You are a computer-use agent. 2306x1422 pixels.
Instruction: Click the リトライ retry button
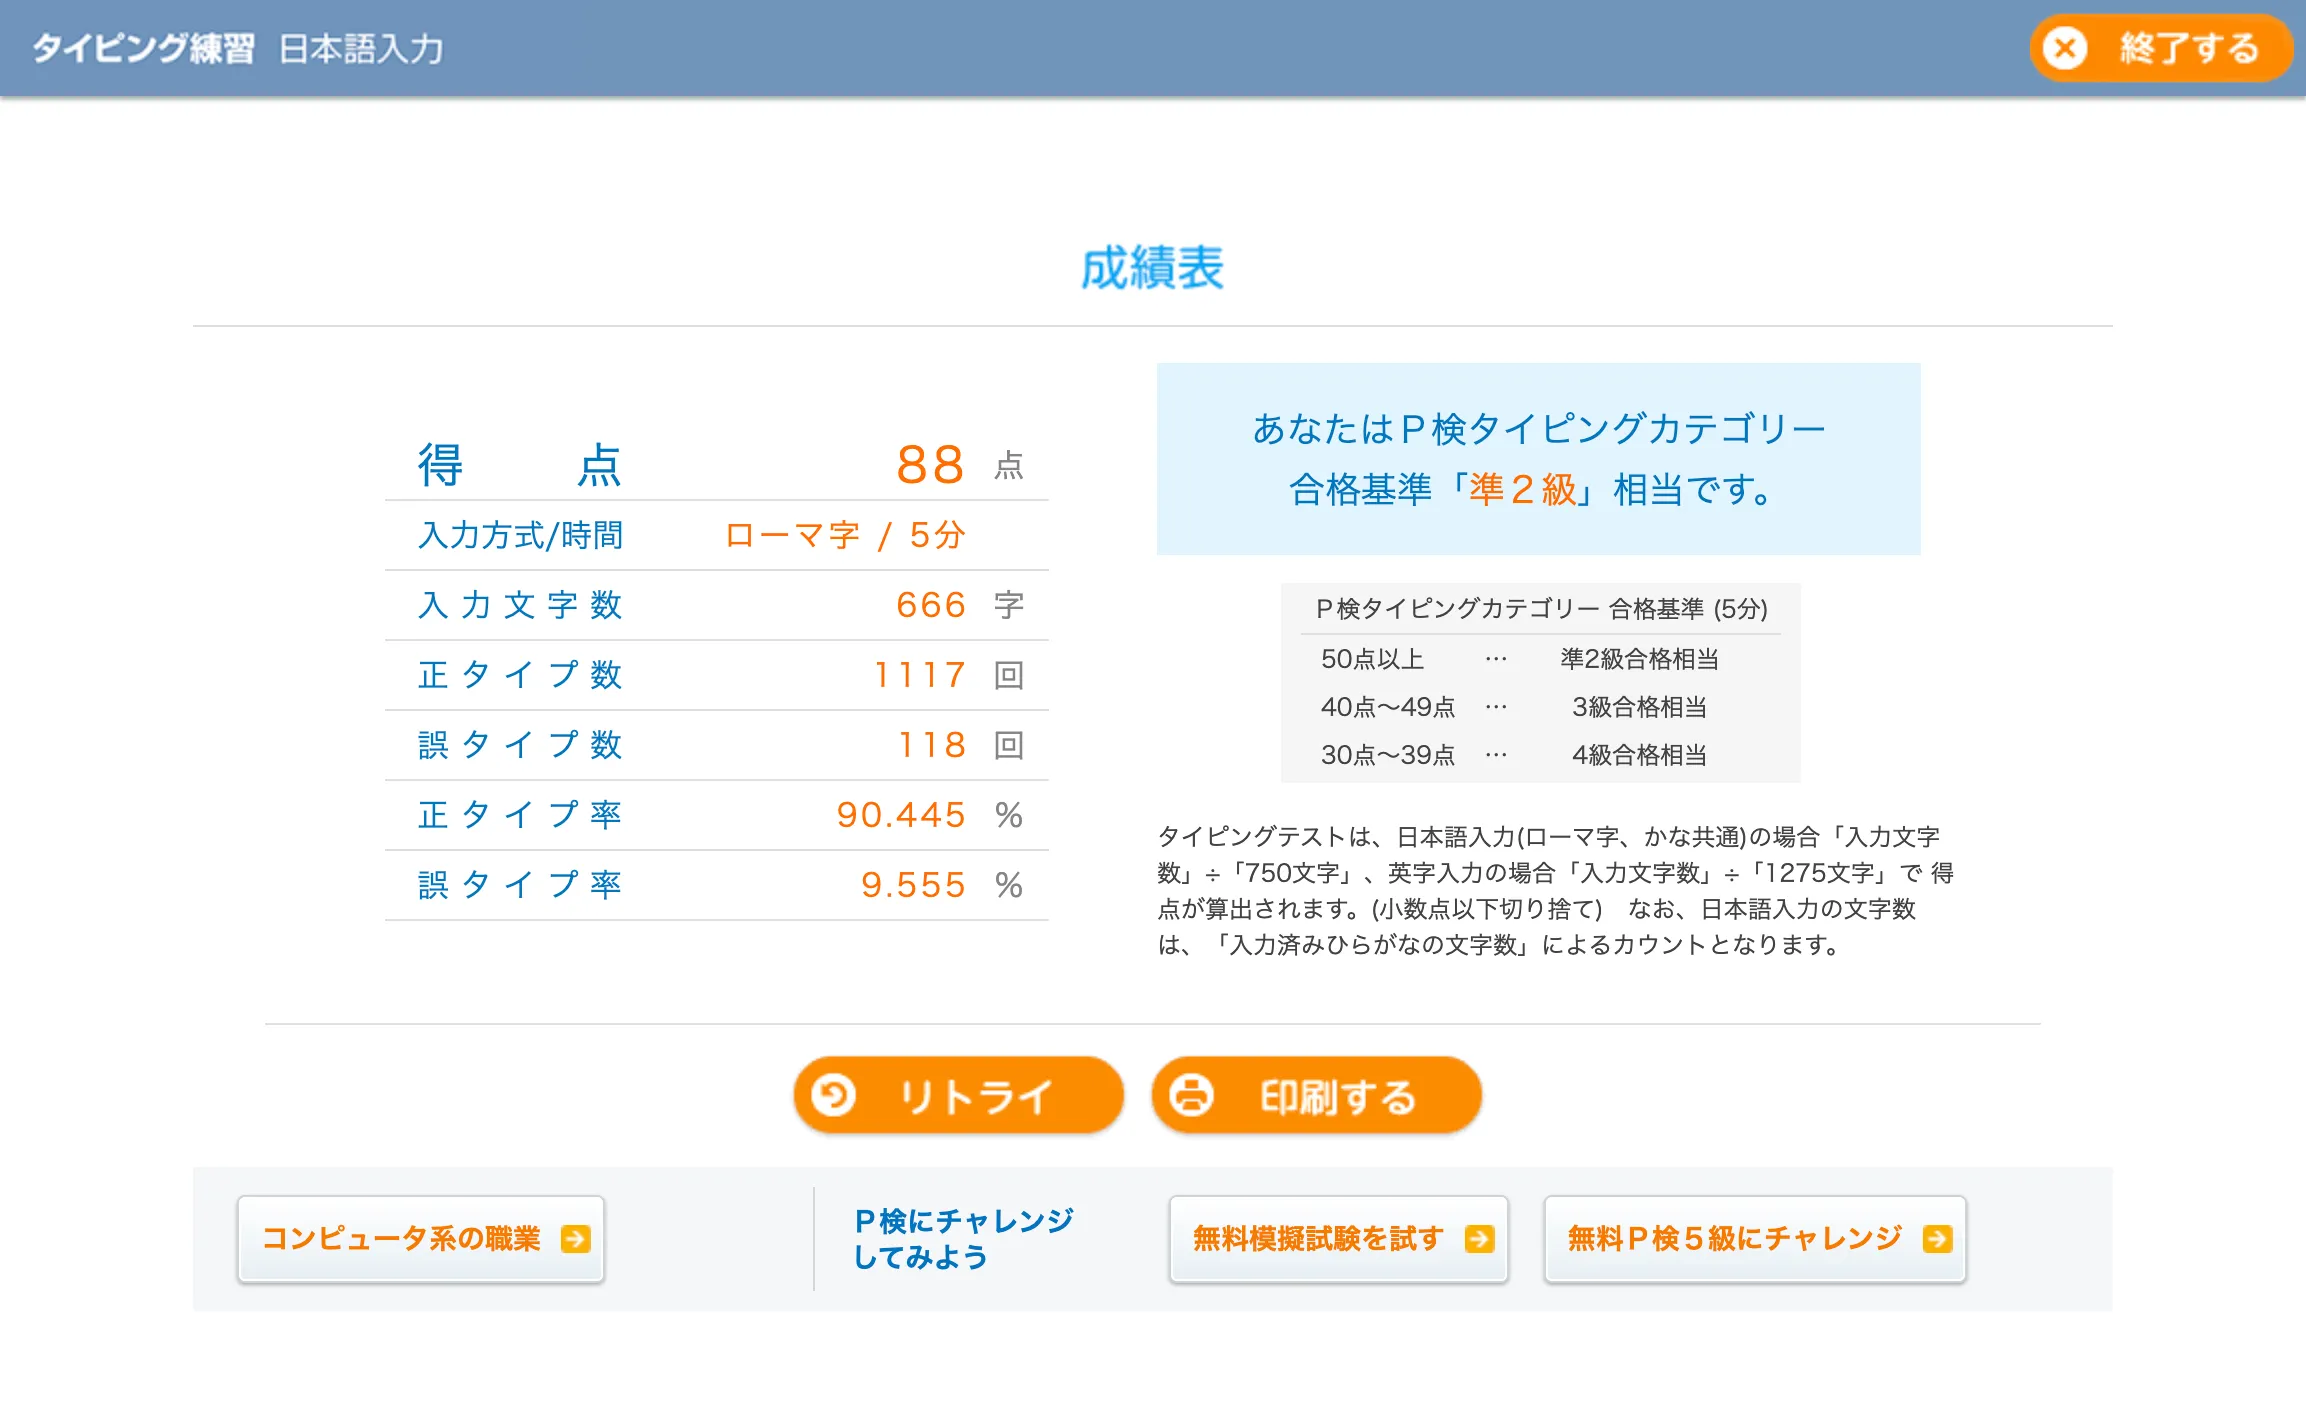pyautogui.click(x=958, y=1095)
